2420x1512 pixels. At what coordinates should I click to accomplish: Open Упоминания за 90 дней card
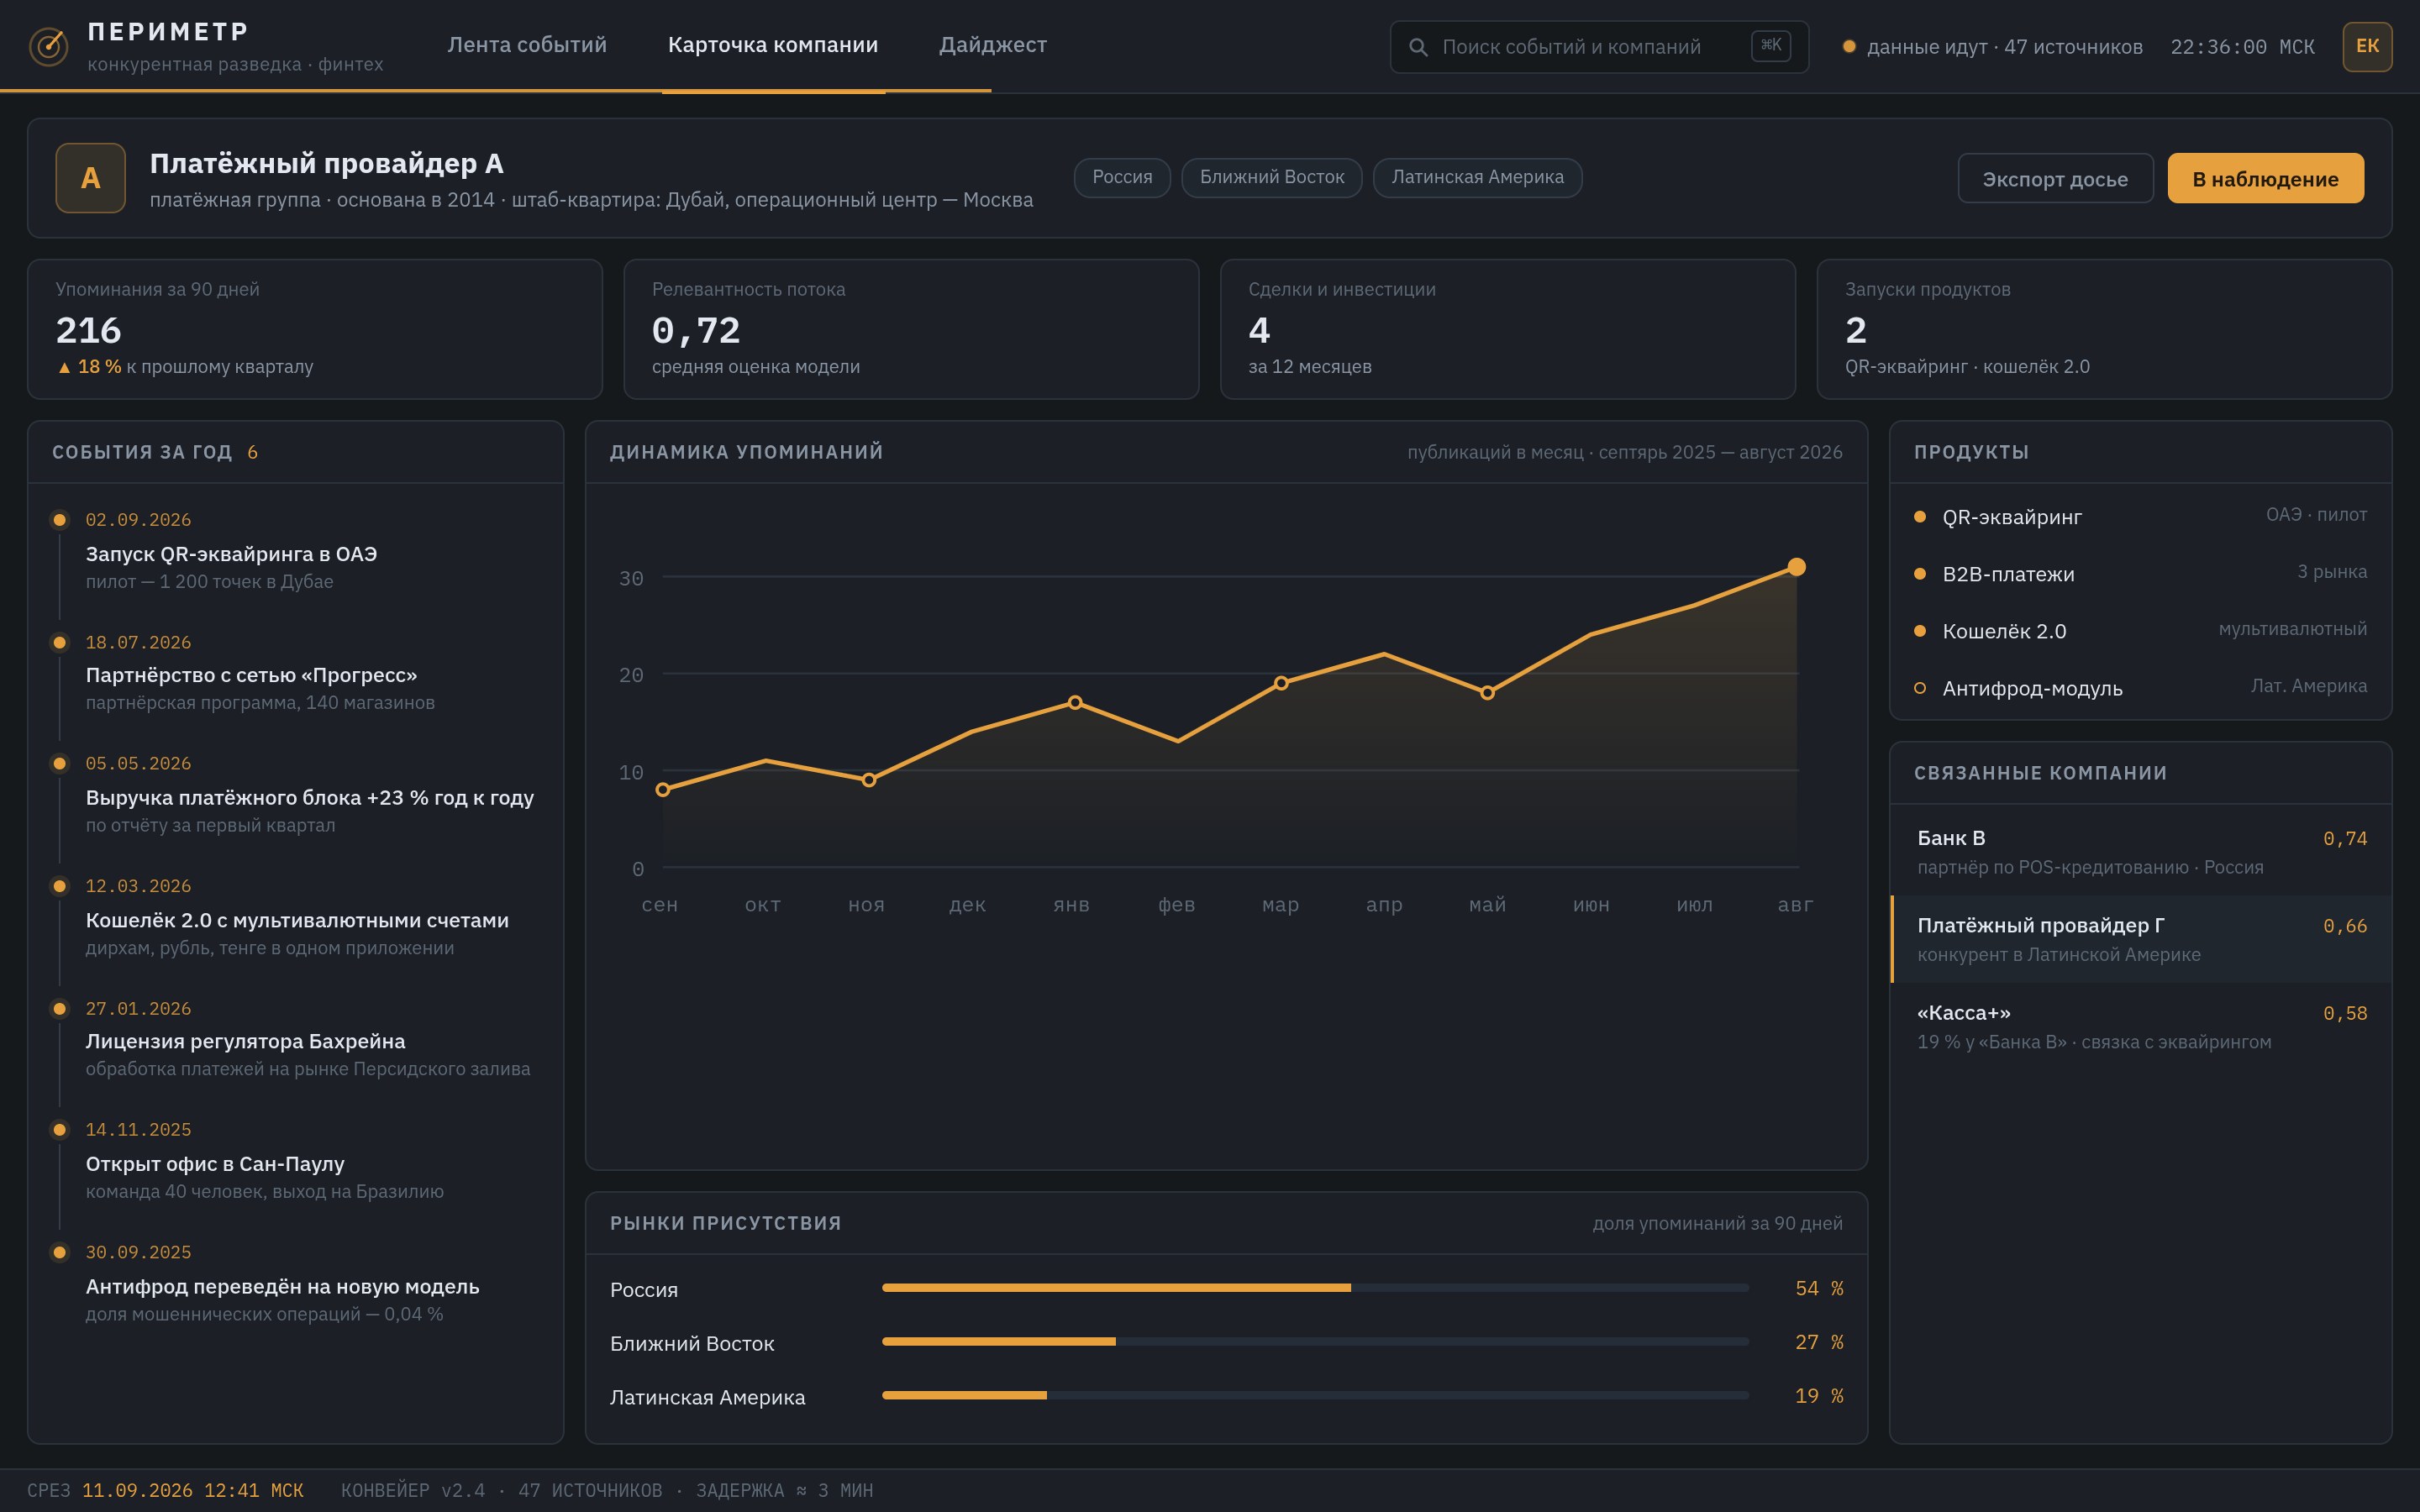(315, 329)
